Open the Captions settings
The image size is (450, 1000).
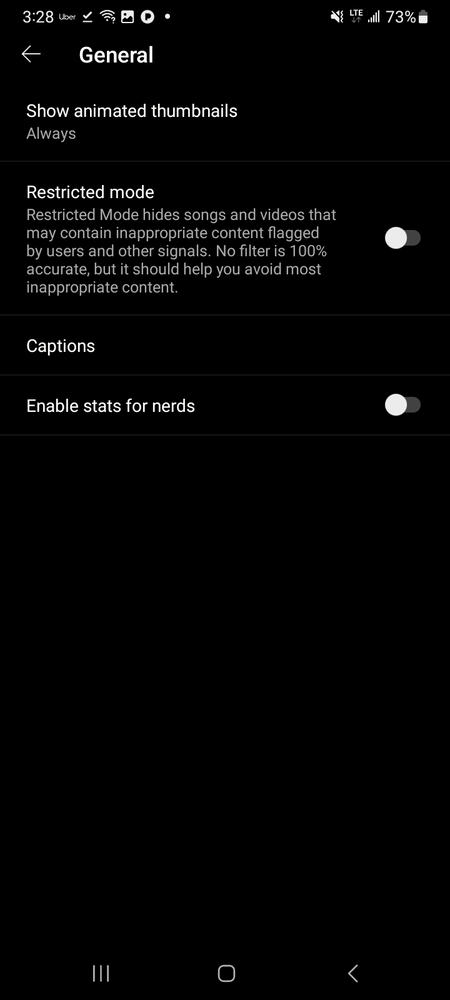[225, 346]
